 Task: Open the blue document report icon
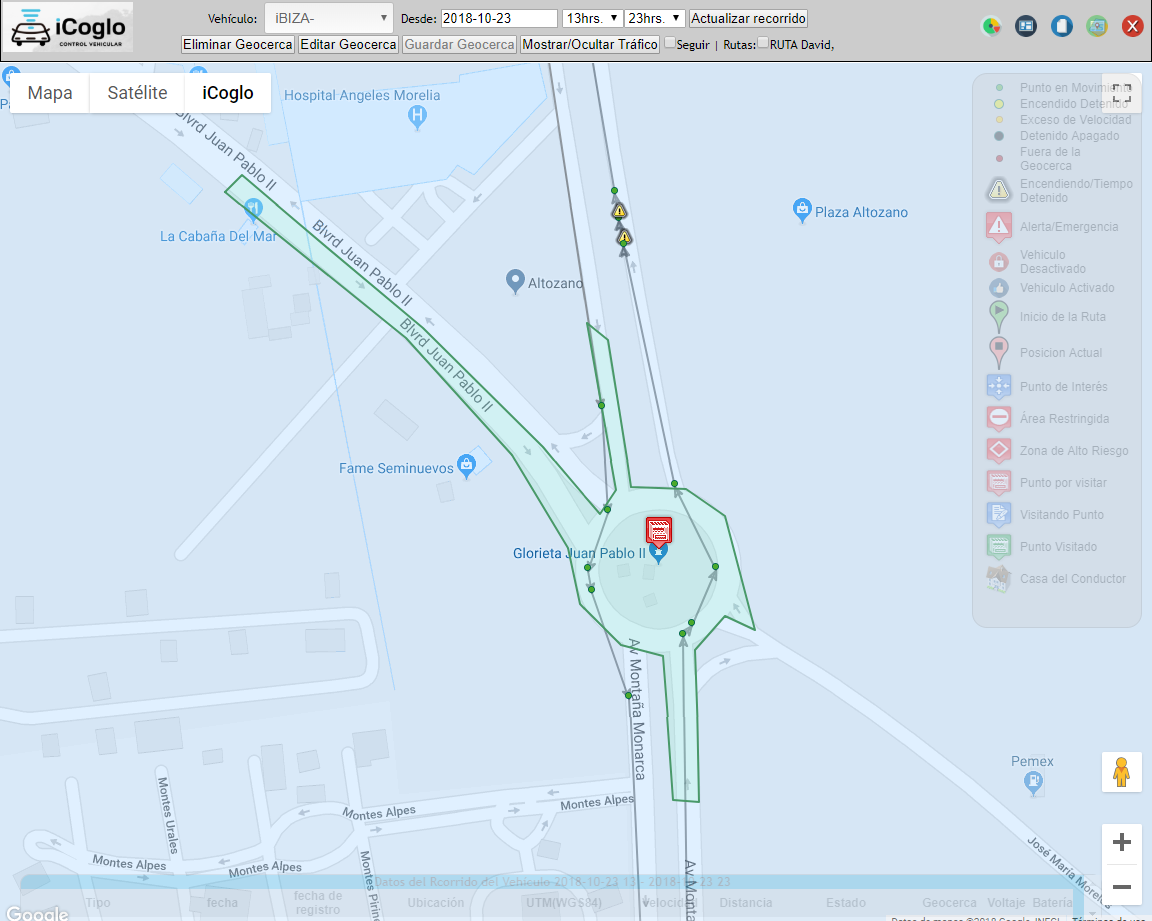tap(1062, 27)
